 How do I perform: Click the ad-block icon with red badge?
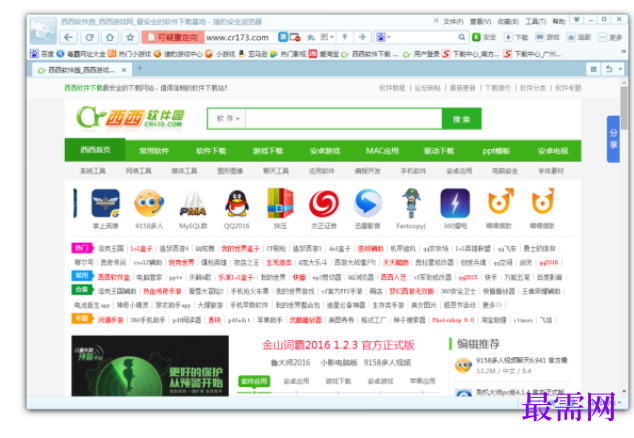[x=295, y=37]
